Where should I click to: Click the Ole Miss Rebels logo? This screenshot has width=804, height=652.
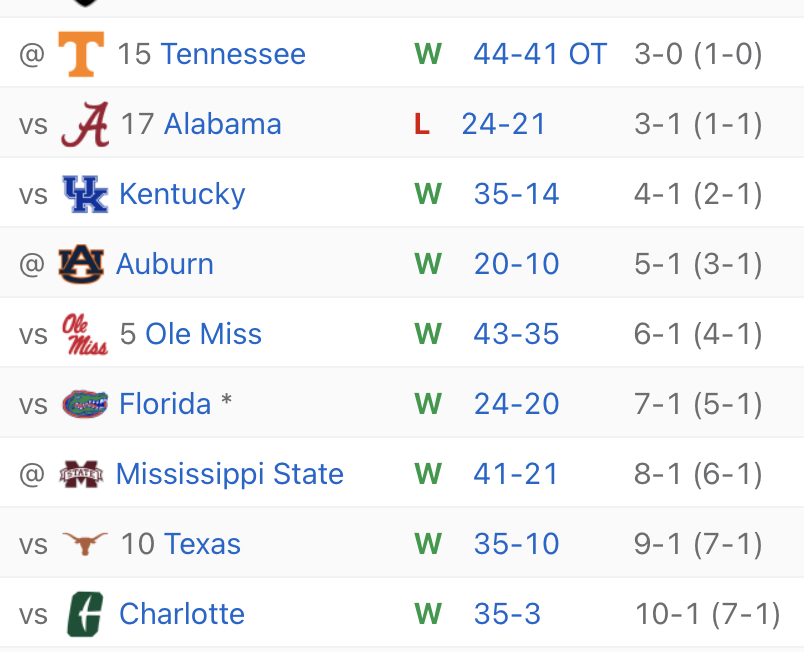[x=85, y=334]
